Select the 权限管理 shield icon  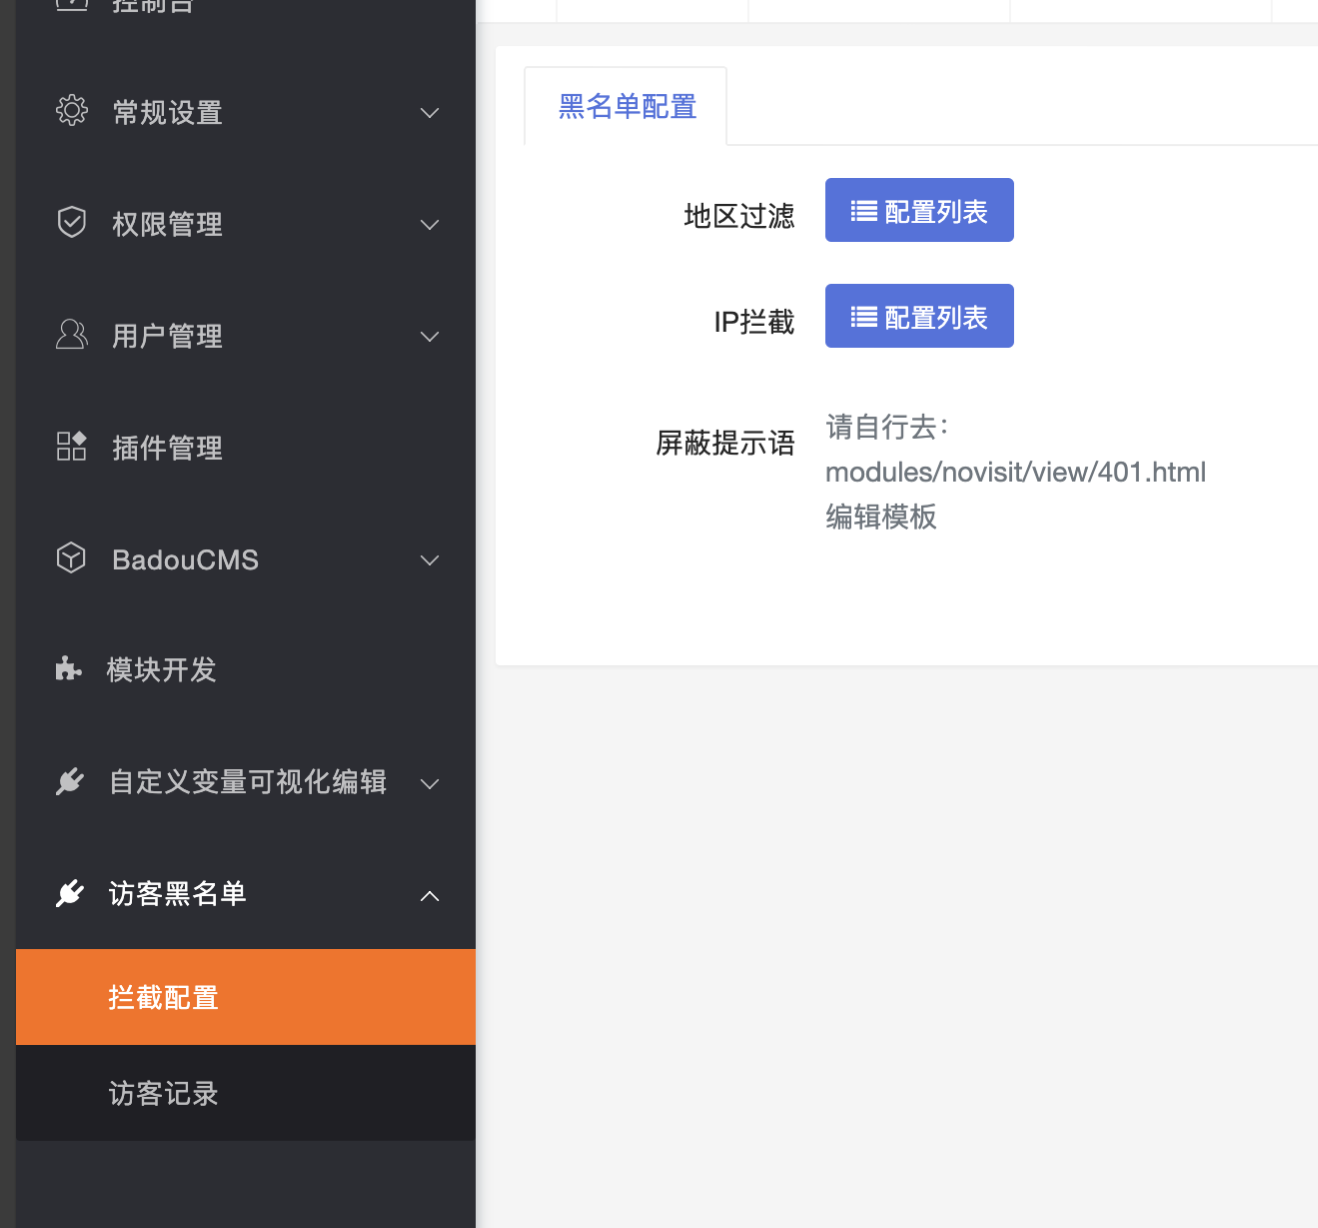coord(71,222)
